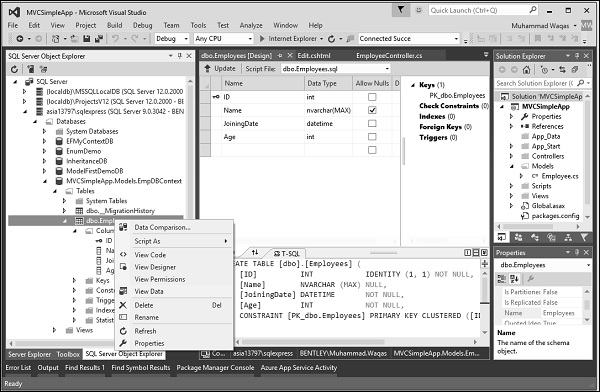Expand the EFMyContextDB database node
The width and height of the screenshot is (600, 392).
44,141
